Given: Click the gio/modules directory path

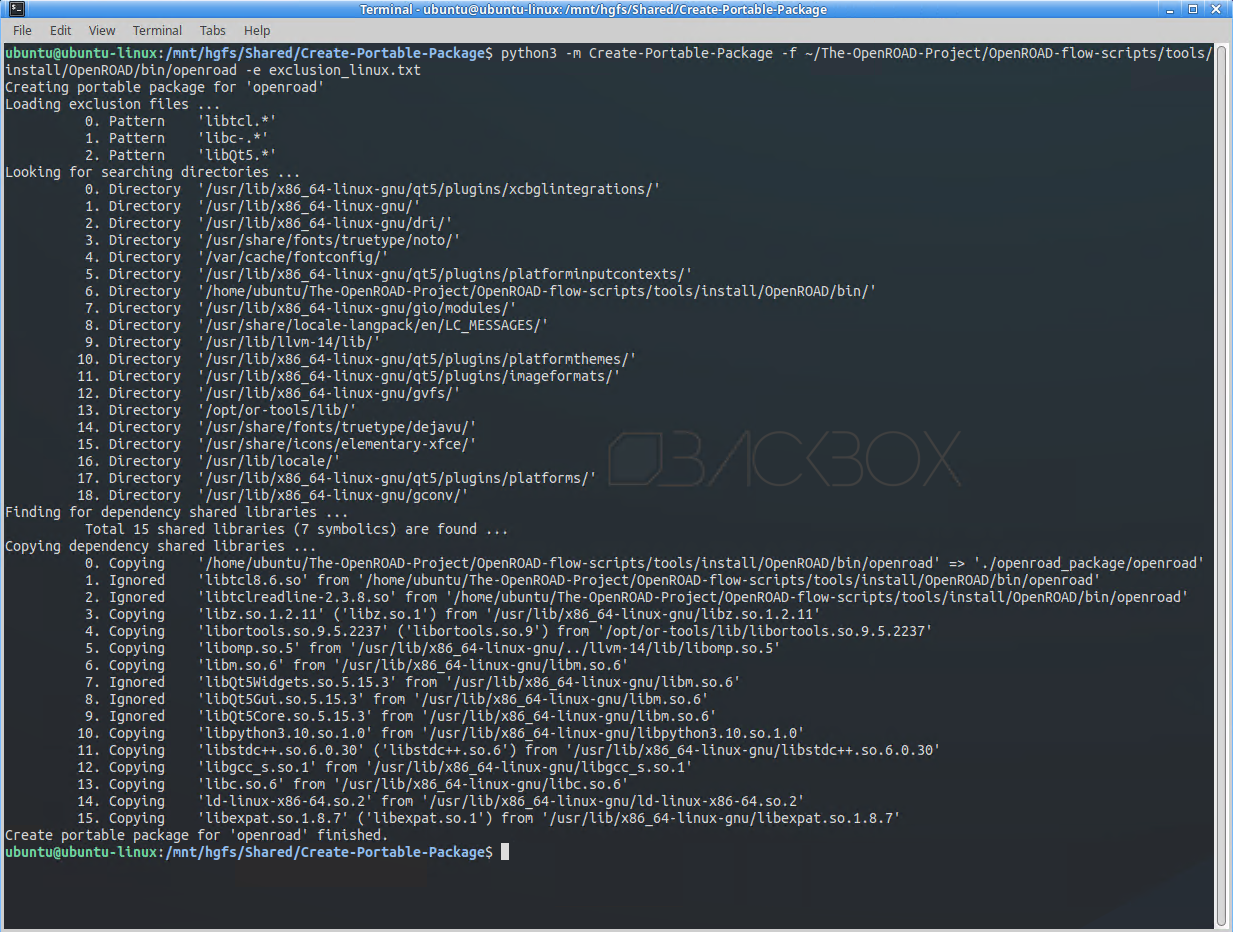Looking at the screenshot, I should click(357, 308).
